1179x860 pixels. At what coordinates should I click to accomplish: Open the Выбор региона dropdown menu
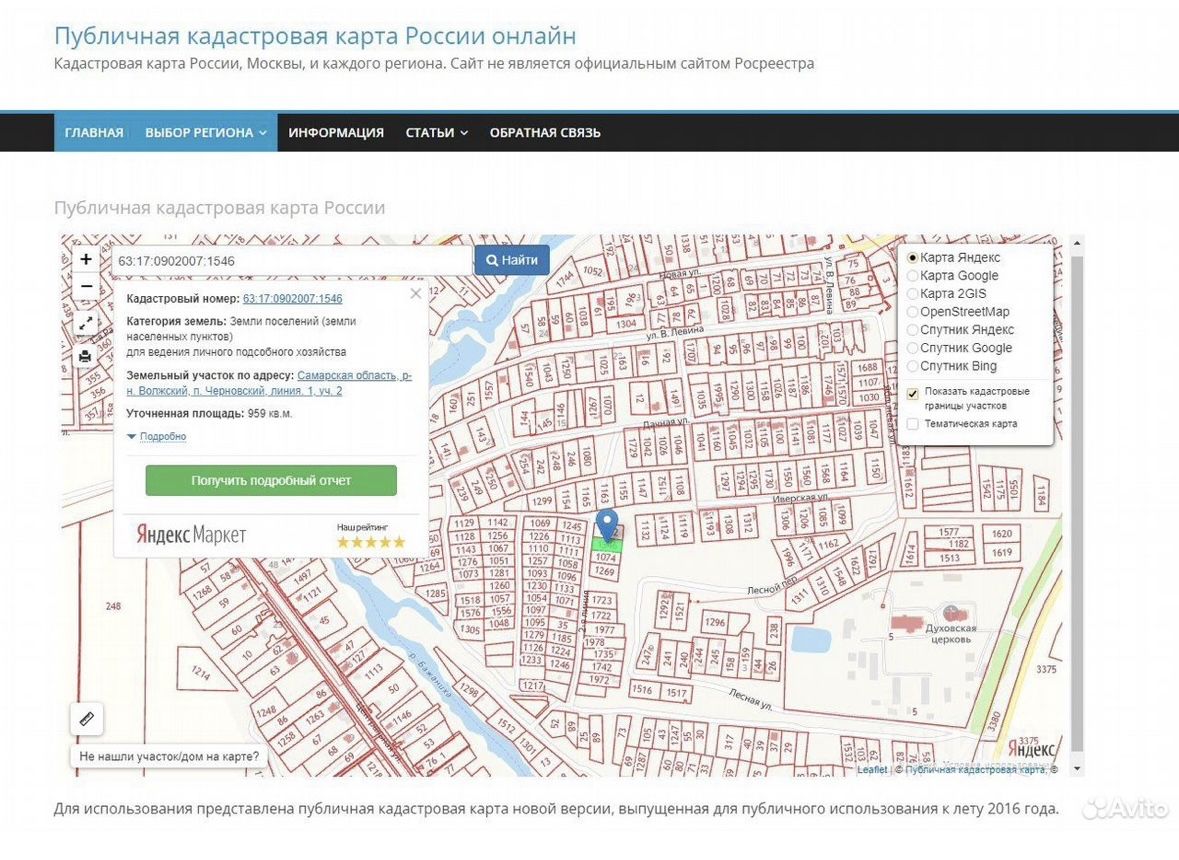(x=205, y=132)
